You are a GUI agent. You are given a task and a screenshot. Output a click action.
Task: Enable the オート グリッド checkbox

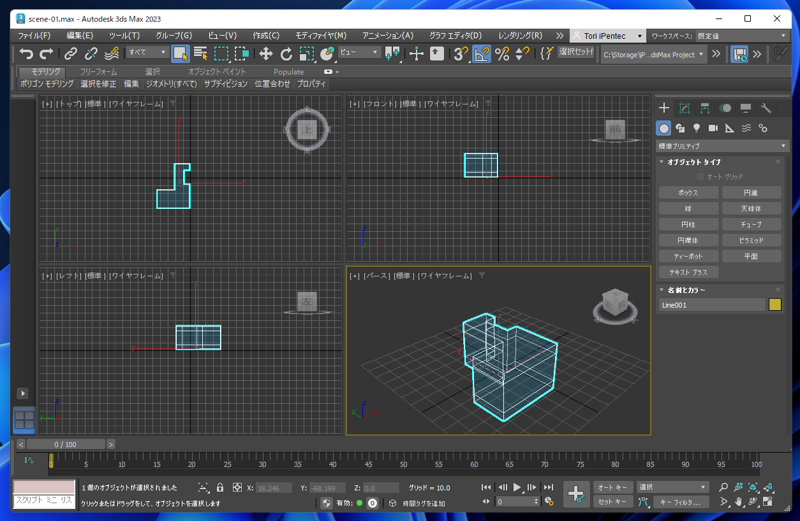tap(701, 177)
